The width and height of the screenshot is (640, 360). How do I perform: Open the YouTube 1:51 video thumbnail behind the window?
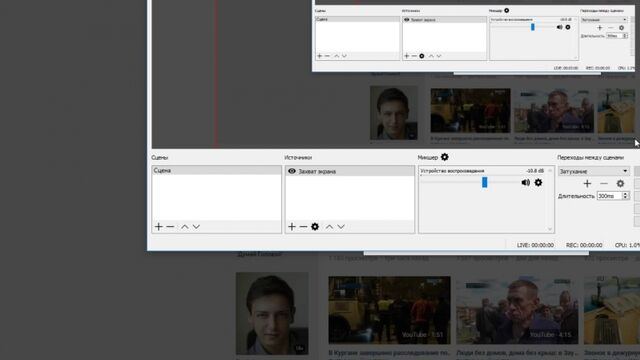pyautogui.click(x=389, y=310)
